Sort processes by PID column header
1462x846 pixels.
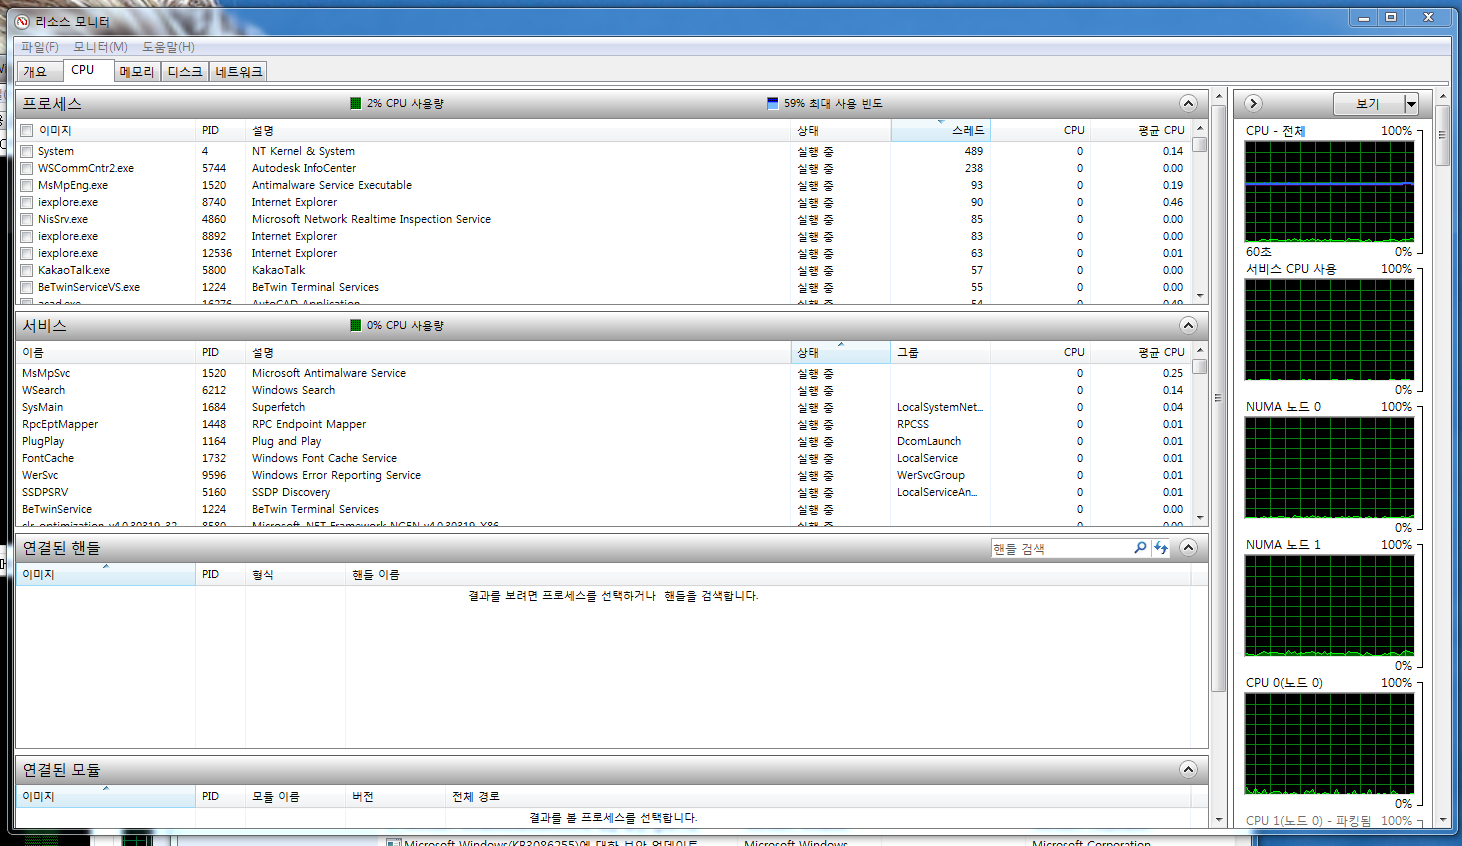(x=220, y=130)
